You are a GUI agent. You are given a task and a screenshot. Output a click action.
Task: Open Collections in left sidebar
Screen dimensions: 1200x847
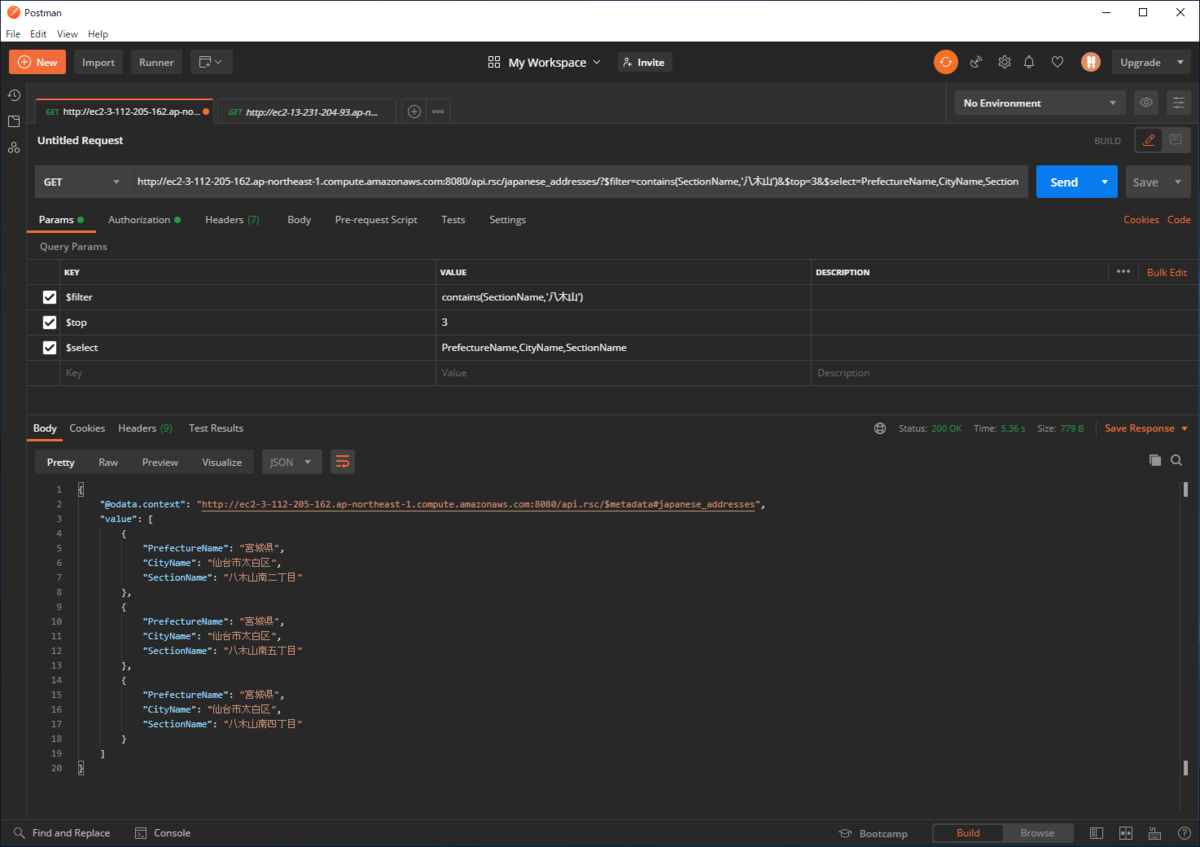point(14,121)
